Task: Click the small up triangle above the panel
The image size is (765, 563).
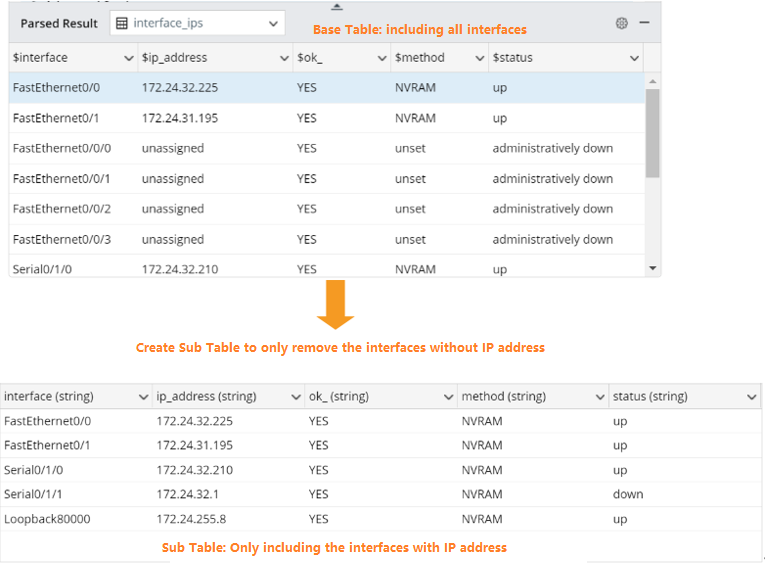Action: tap(337, 6)
